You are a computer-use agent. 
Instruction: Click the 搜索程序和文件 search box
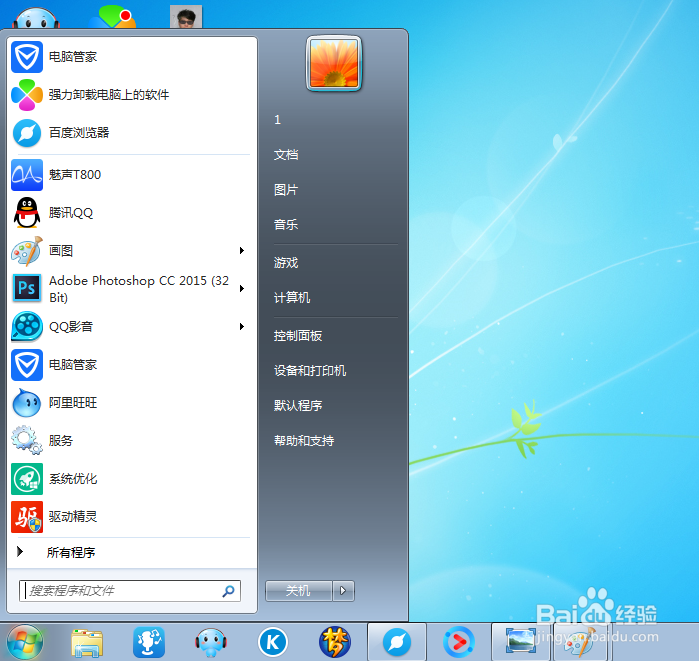[x=130, y=591]
